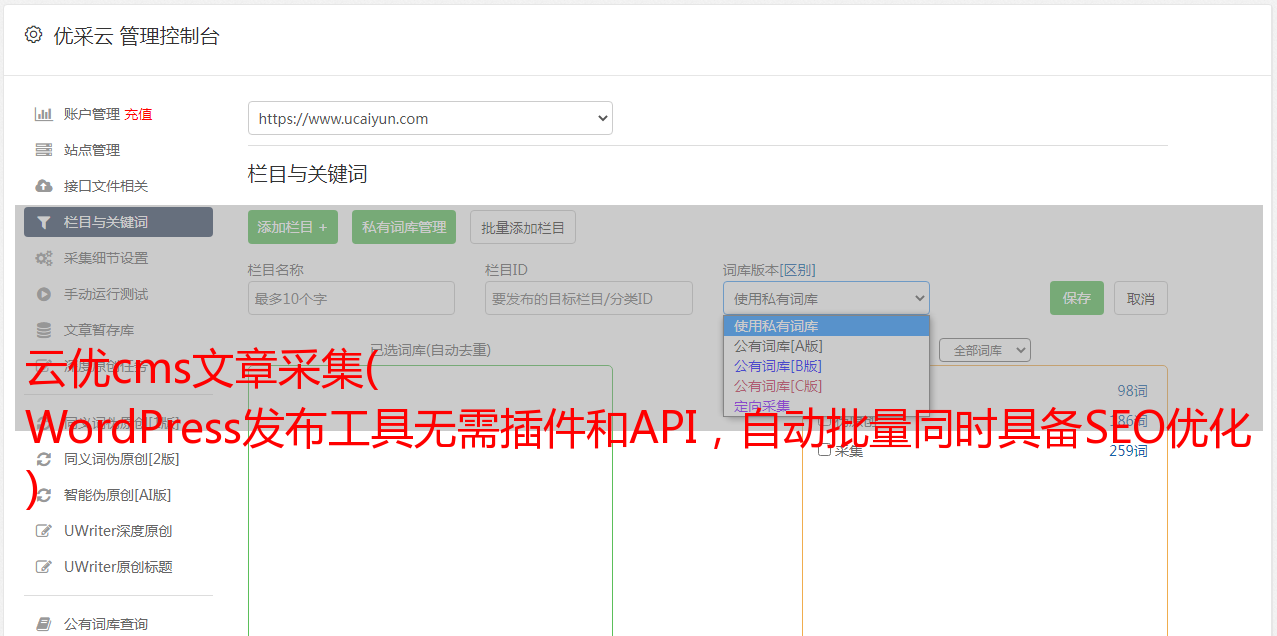Screen dimensions: 1277x636
Task: Click the 259词 count
Action: pos(1128,451)
